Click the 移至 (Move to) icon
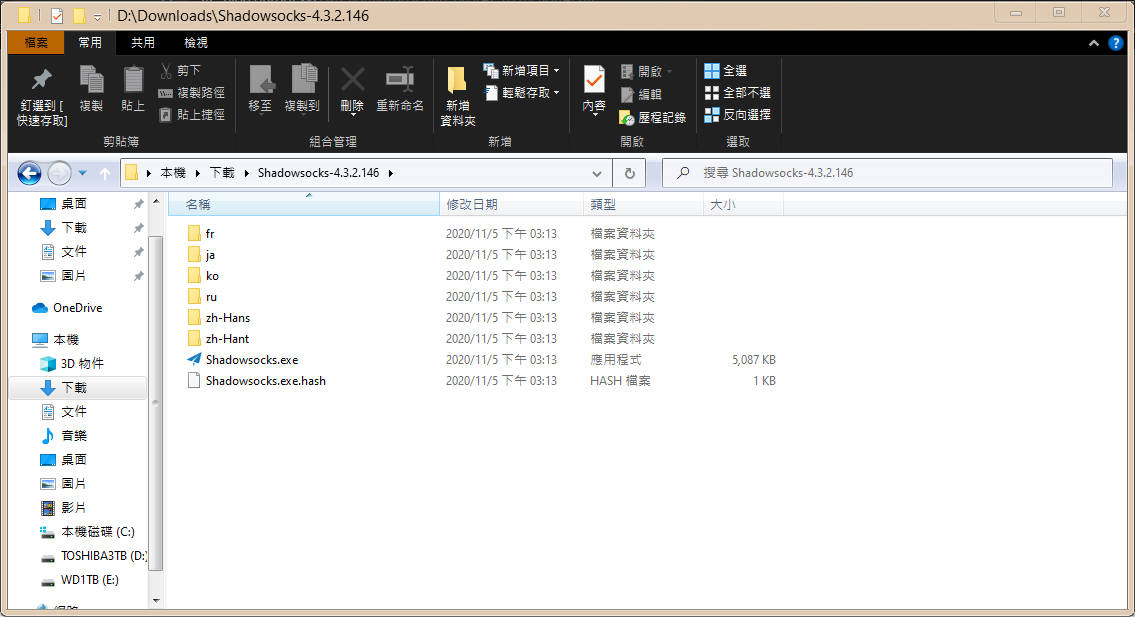1135x617 pixels. 261,90
